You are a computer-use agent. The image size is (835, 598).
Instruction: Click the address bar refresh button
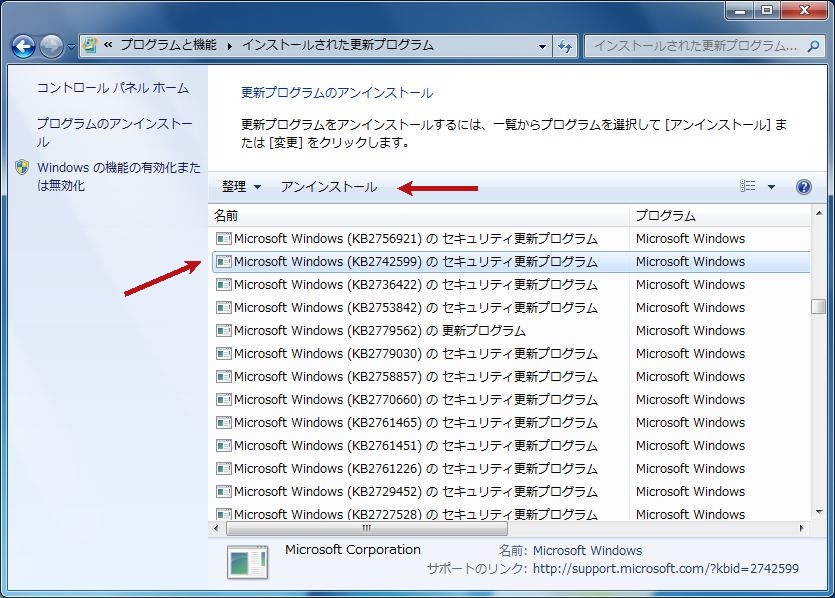[x=565, y=46]
